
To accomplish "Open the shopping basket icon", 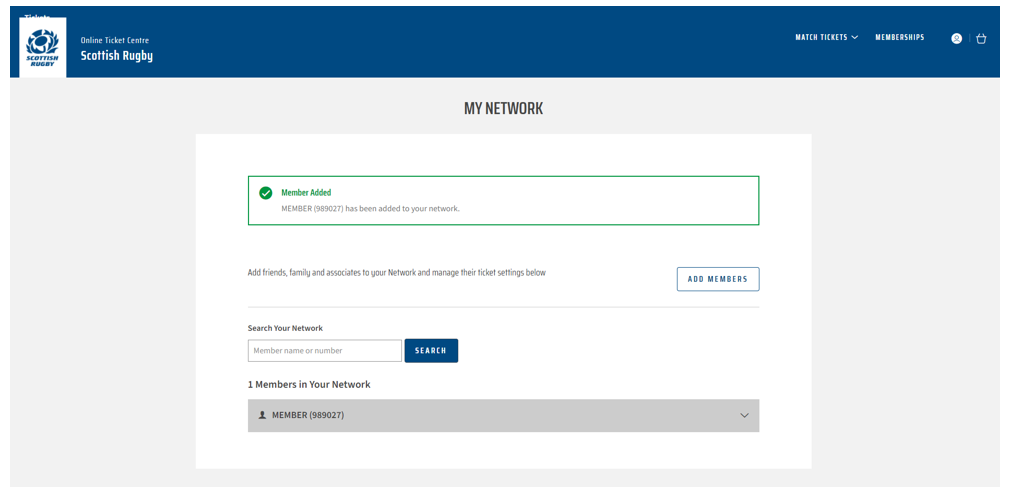I will pyautogui.click(x=981, y=39).
